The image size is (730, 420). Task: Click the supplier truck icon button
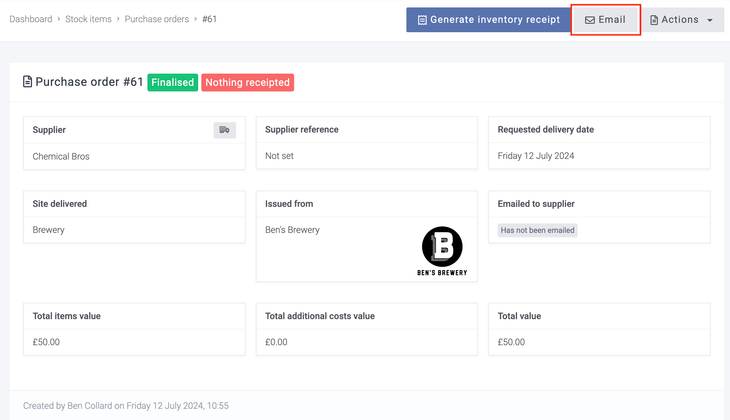pos(224,130)
